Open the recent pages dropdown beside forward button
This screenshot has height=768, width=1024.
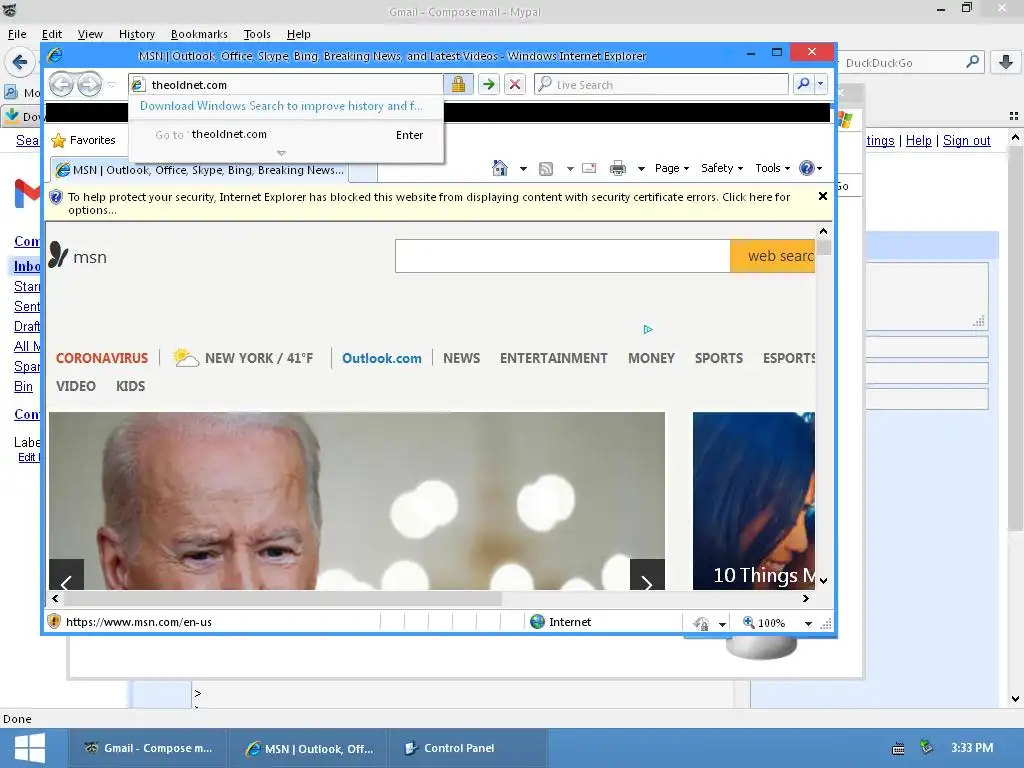tap(112, 84)
